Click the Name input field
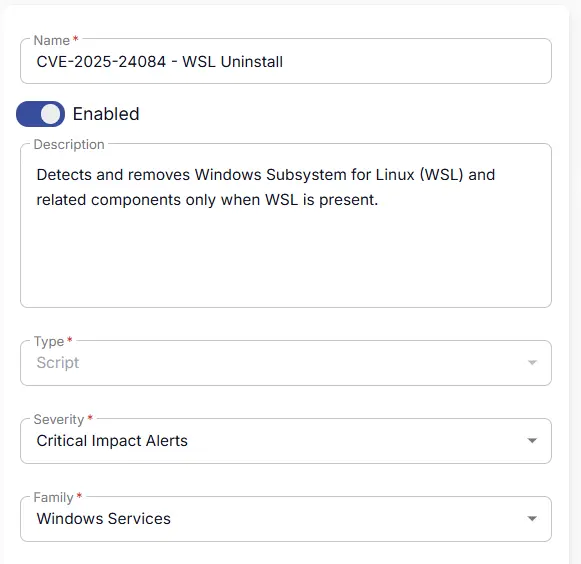This screenshot has height=564, width=581. 286,61
